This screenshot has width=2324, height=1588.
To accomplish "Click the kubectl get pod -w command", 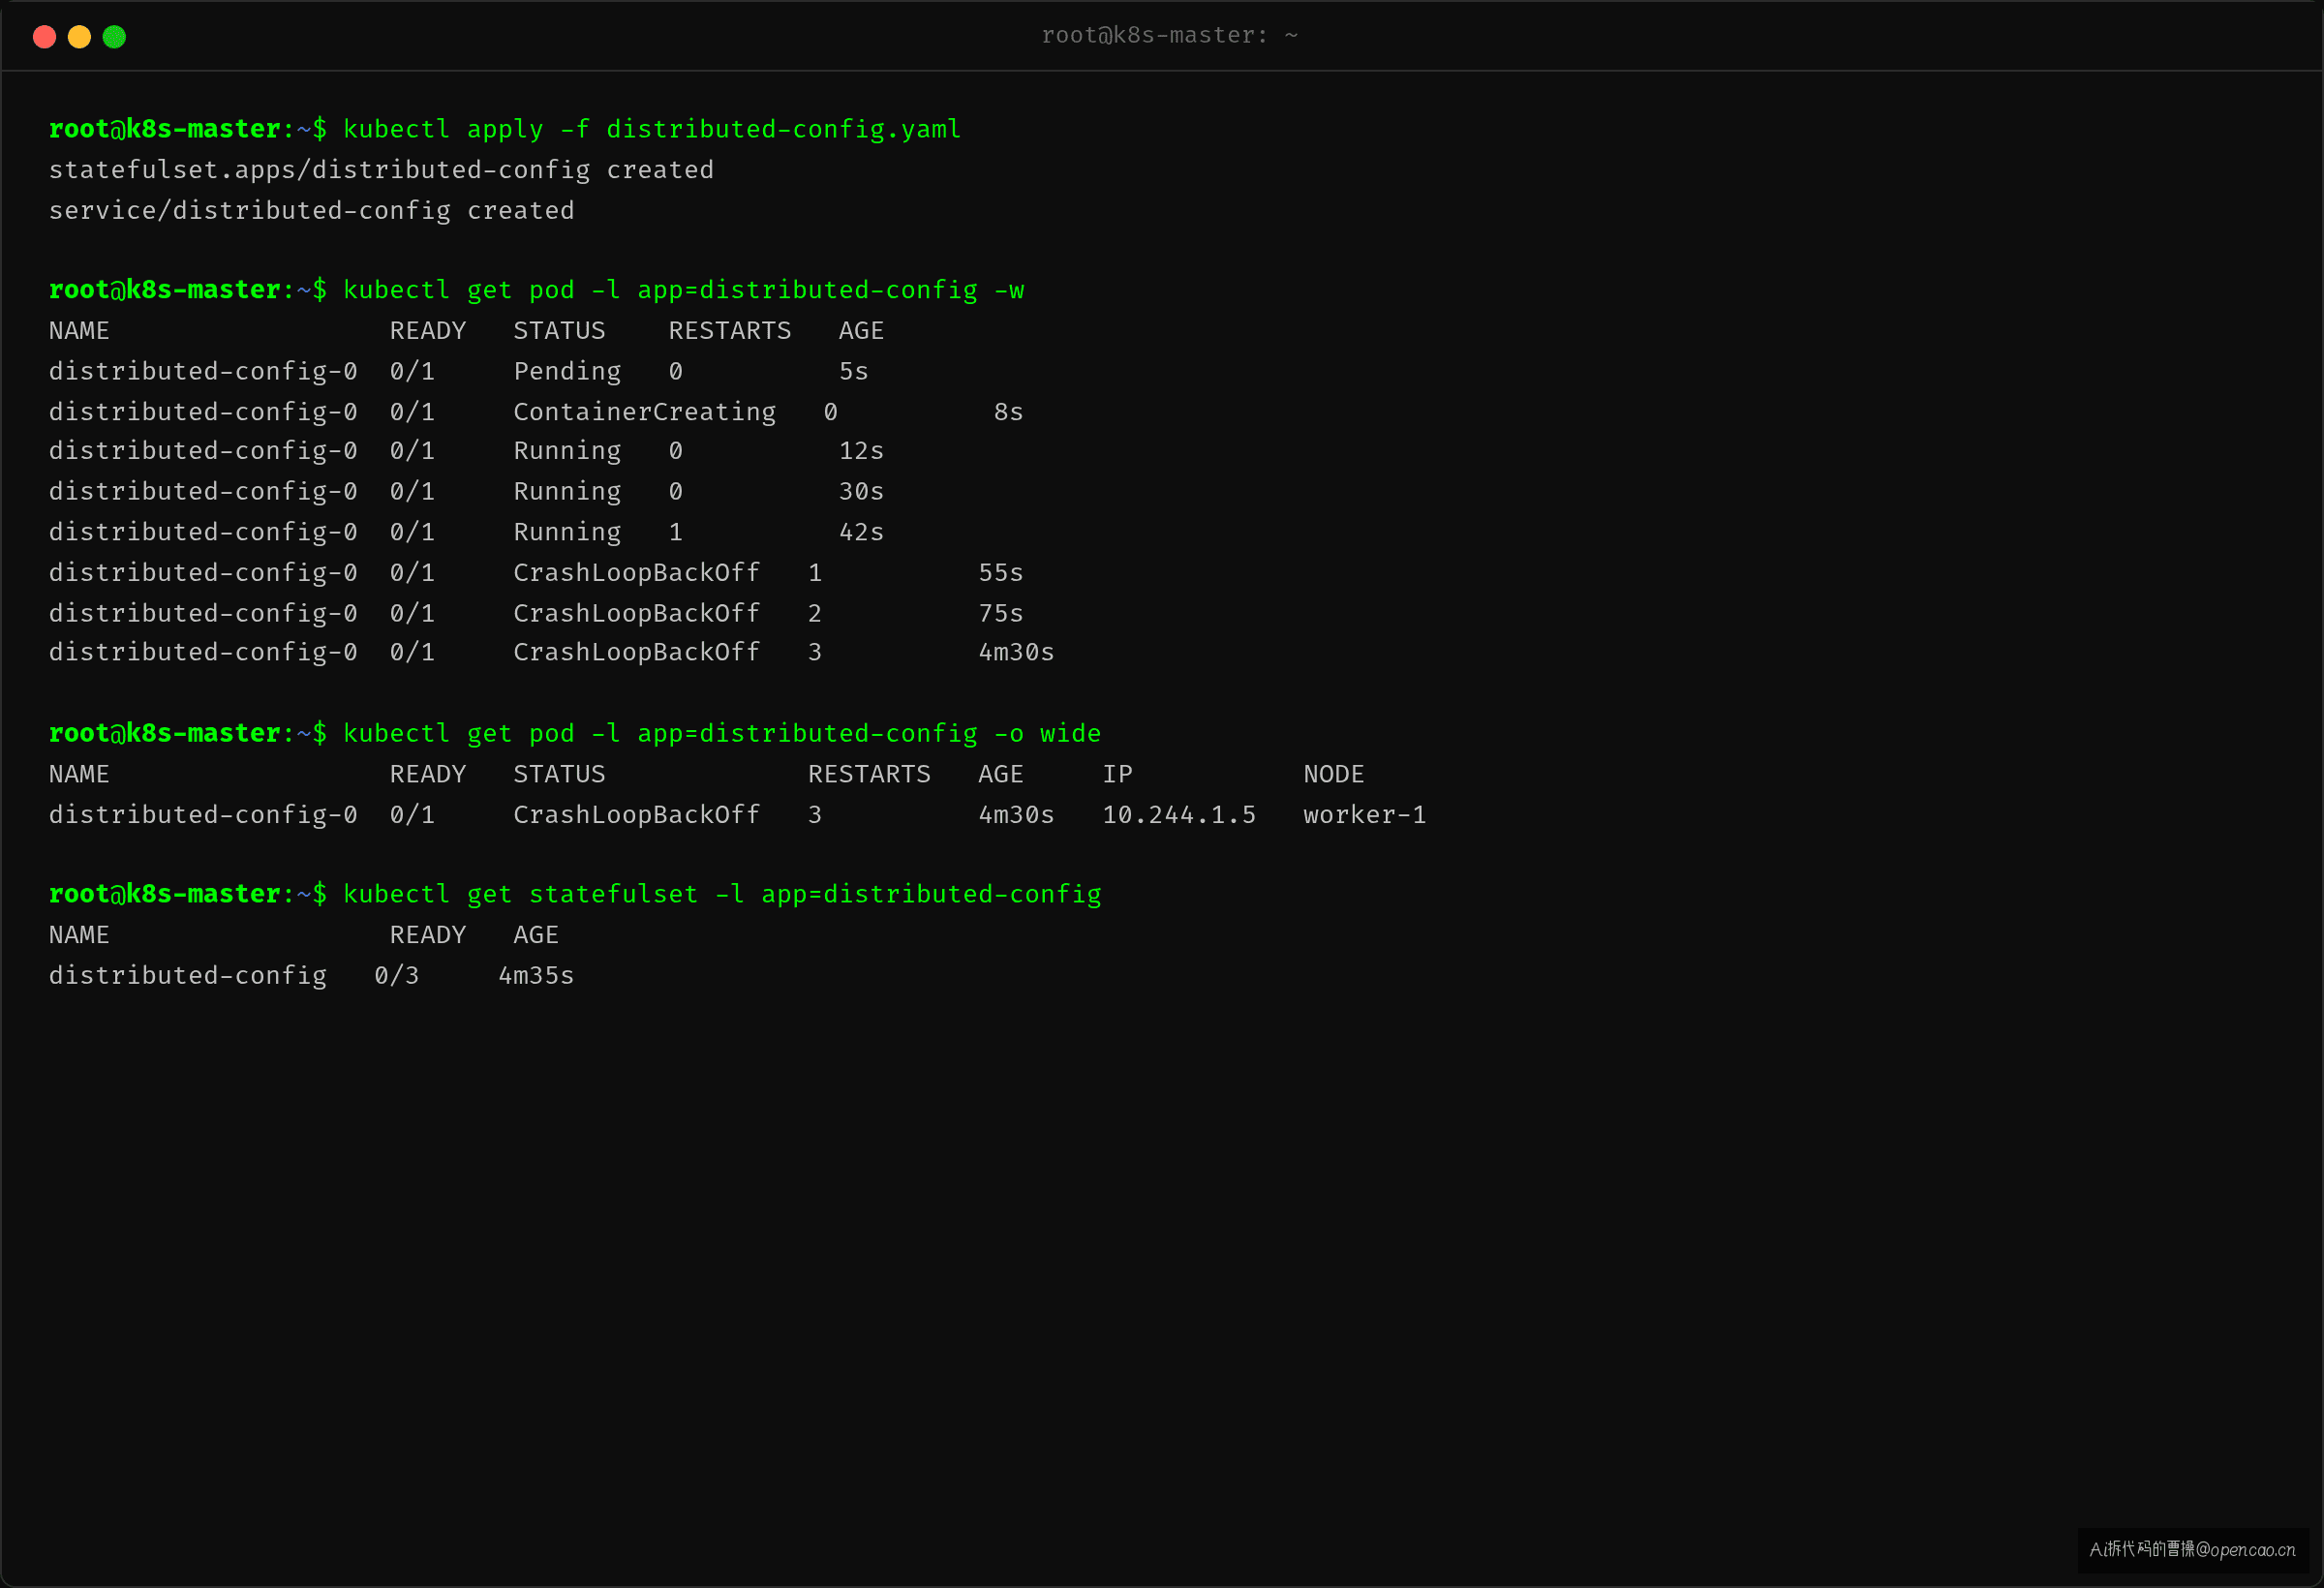I will click(684, 291).
